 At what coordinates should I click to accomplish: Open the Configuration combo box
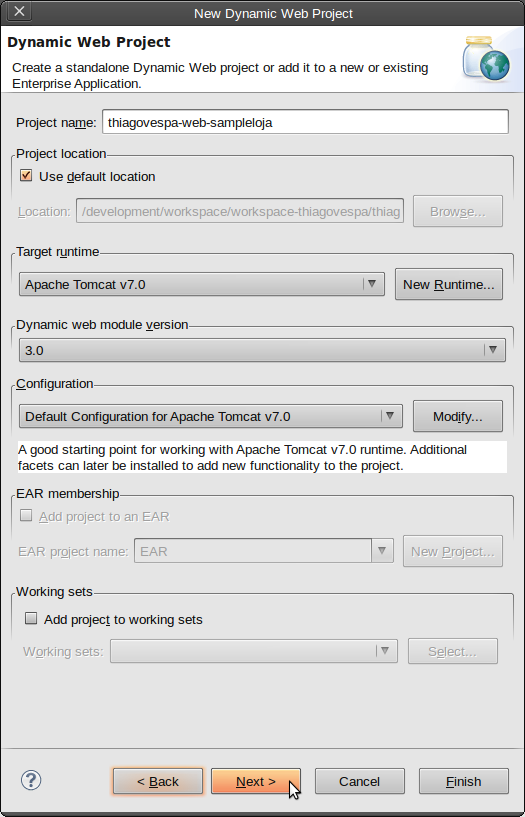[x=210, y=416]
